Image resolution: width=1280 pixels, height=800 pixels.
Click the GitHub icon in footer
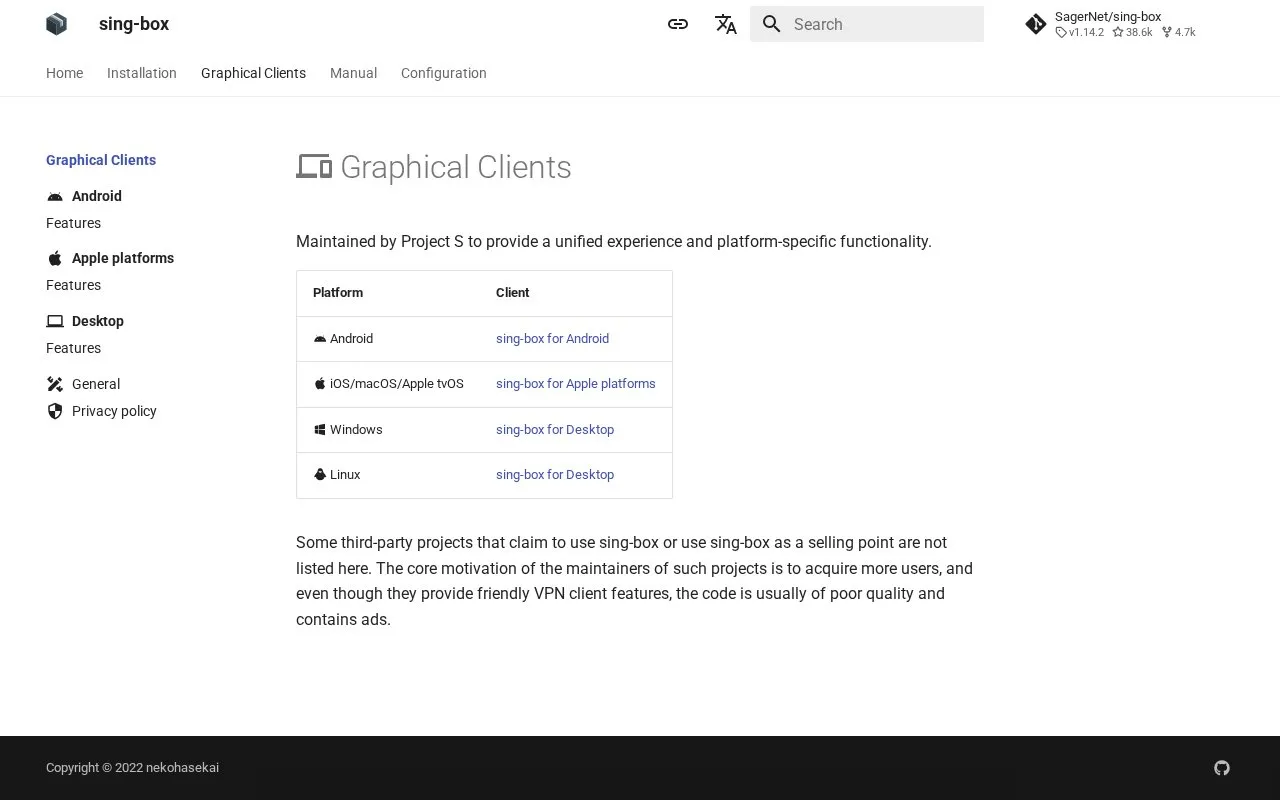coord(1222,768)
